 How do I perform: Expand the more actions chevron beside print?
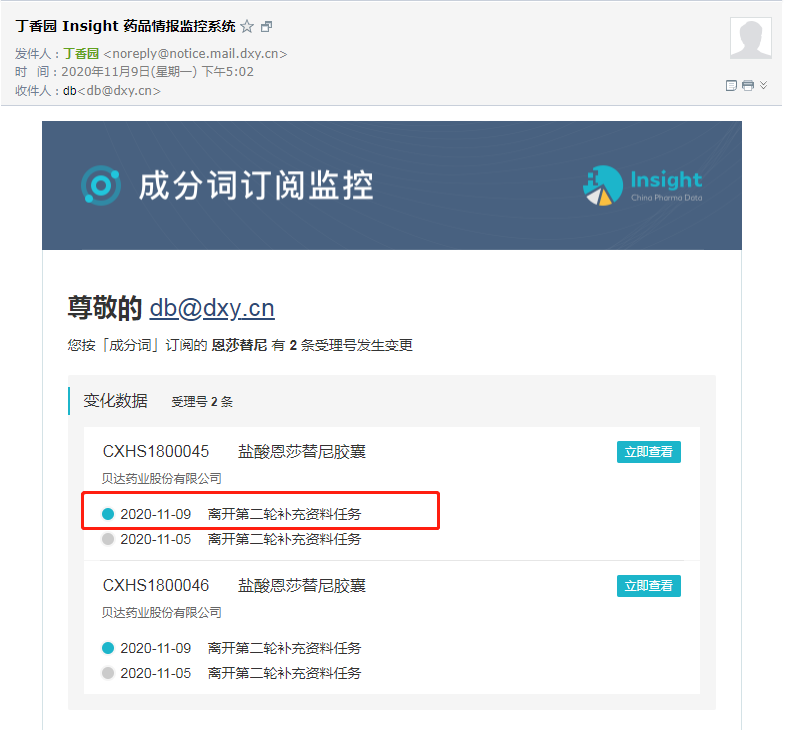[x=763, y=85]
